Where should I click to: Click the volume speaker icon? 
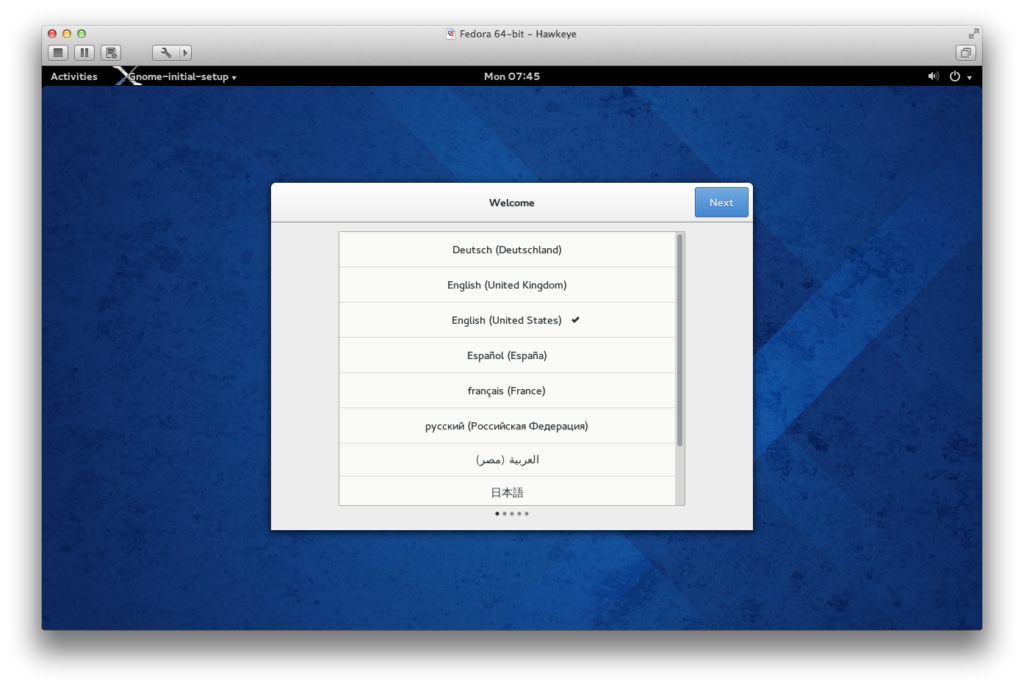pos(933,76)
